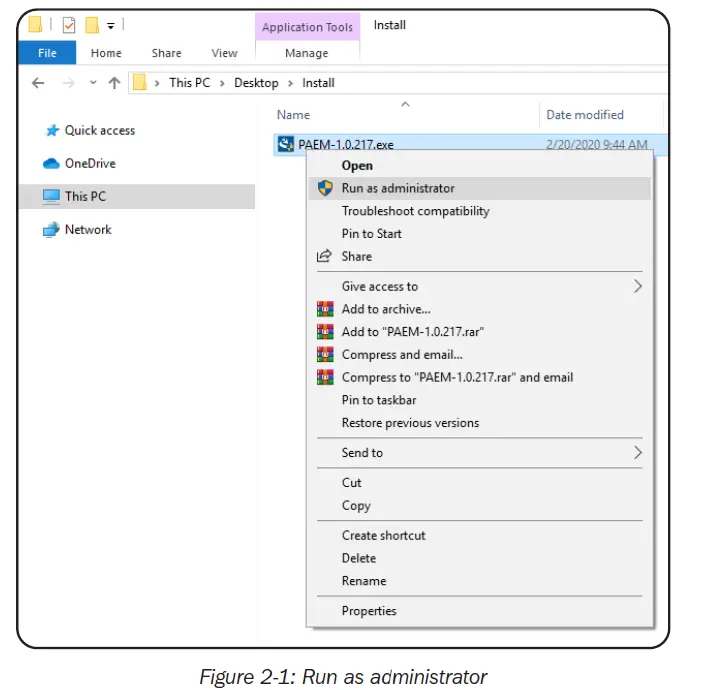Click the Application Tools contextual tab header
This screenshot has height=690, width=701.
click(307, 27)
